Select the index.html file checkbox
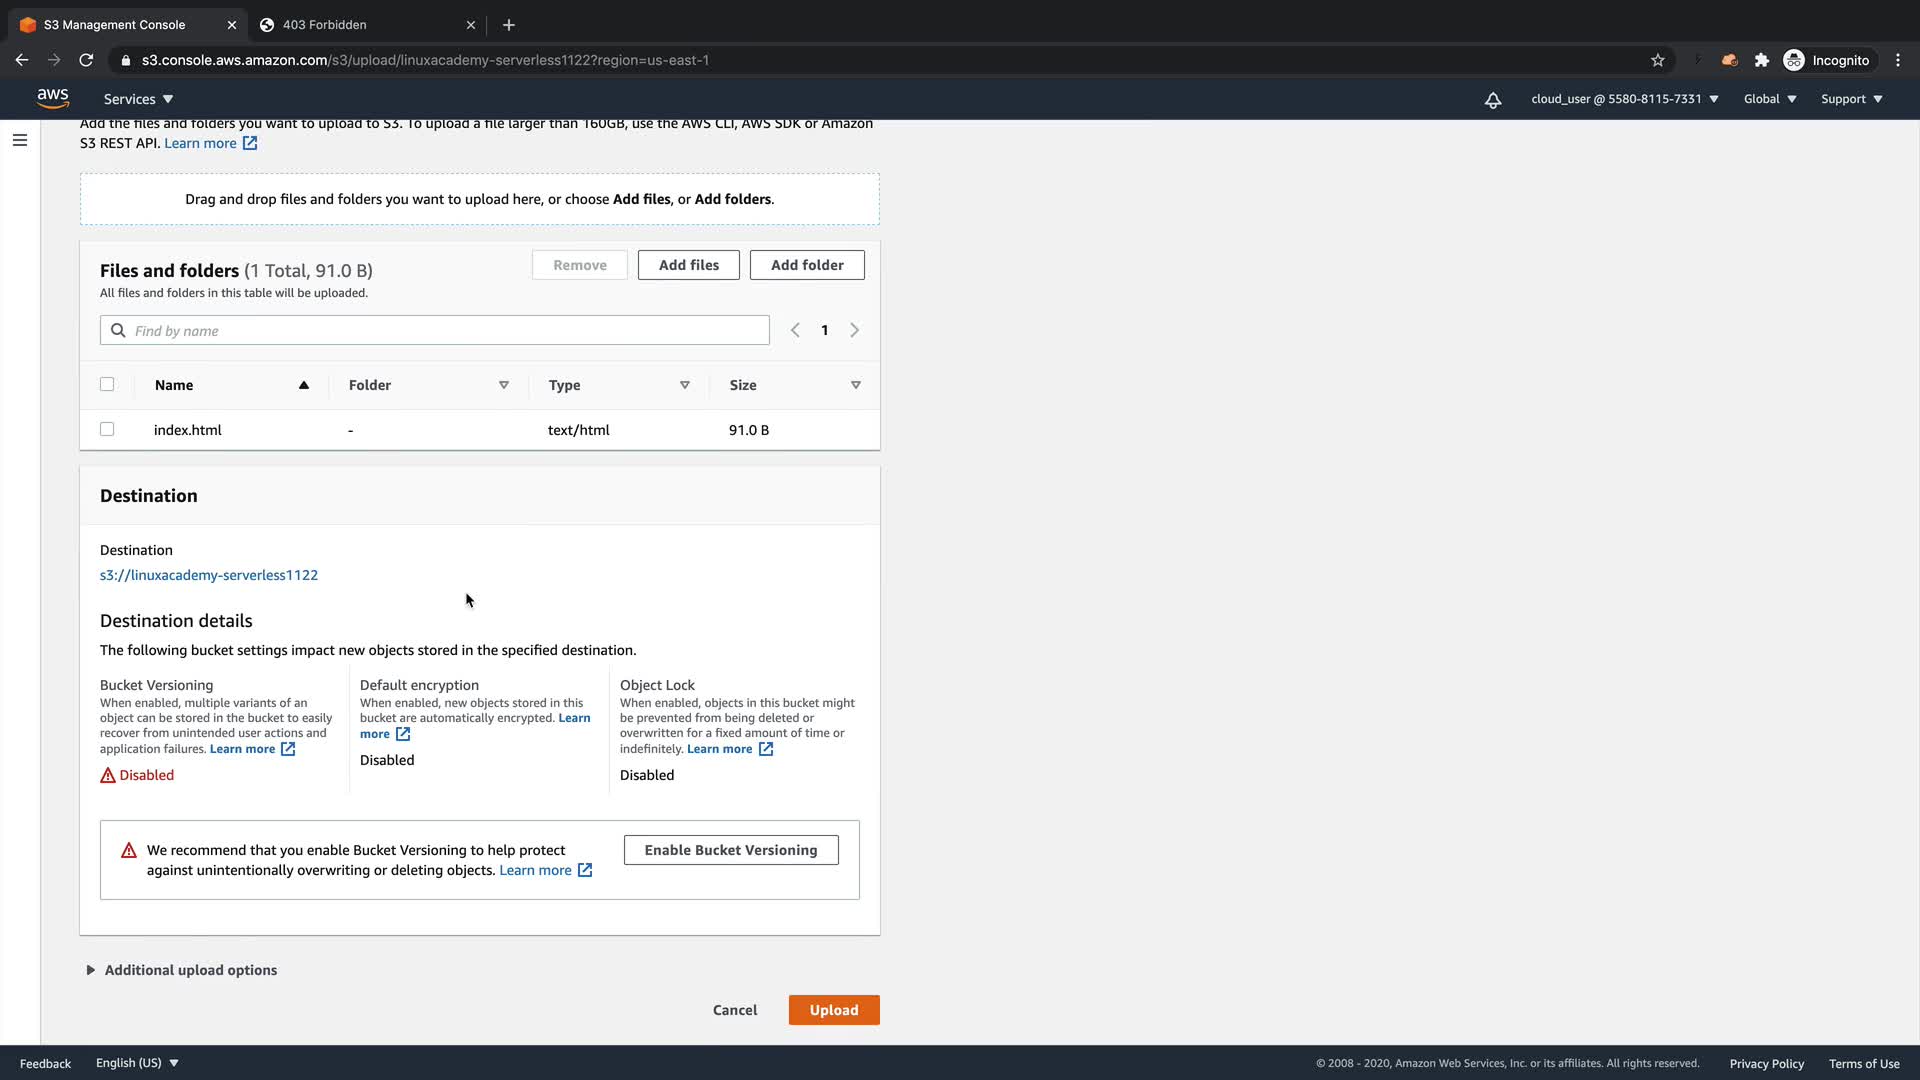 (x=107, y=429)
